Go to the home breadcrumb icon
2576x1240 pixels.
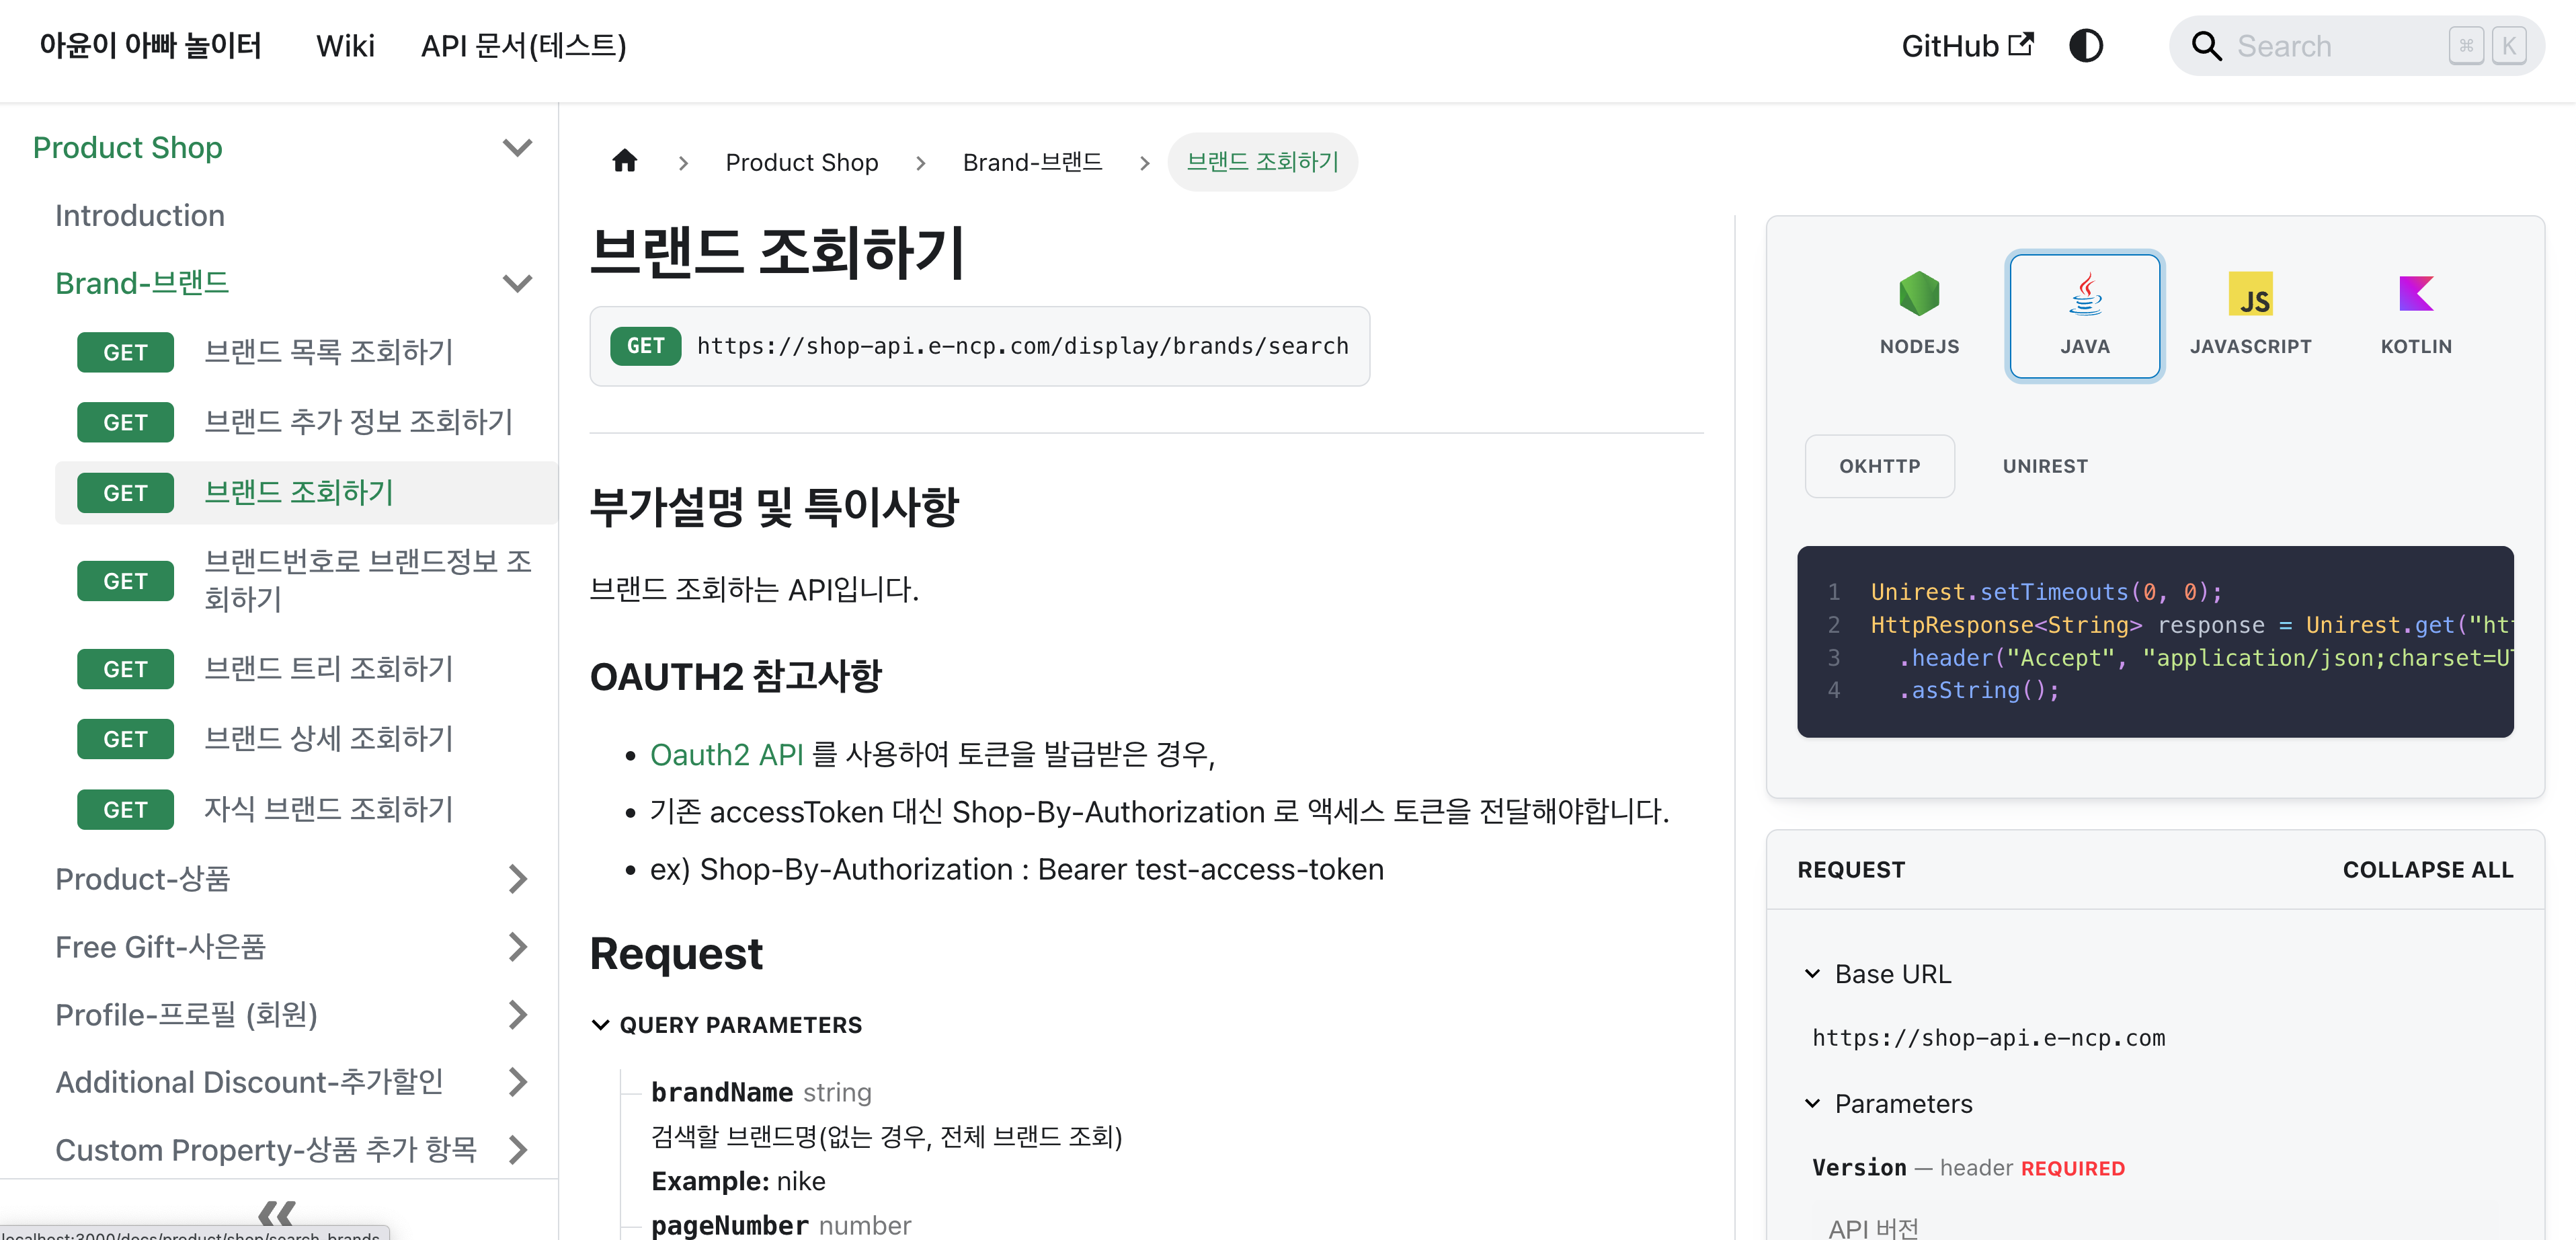625,161
